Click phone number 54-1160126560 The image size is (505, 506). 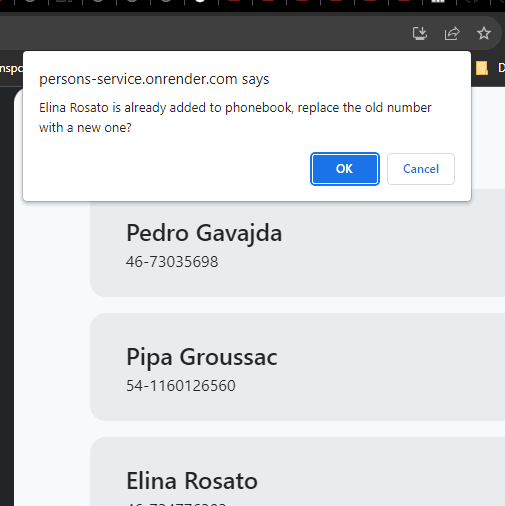181,386
